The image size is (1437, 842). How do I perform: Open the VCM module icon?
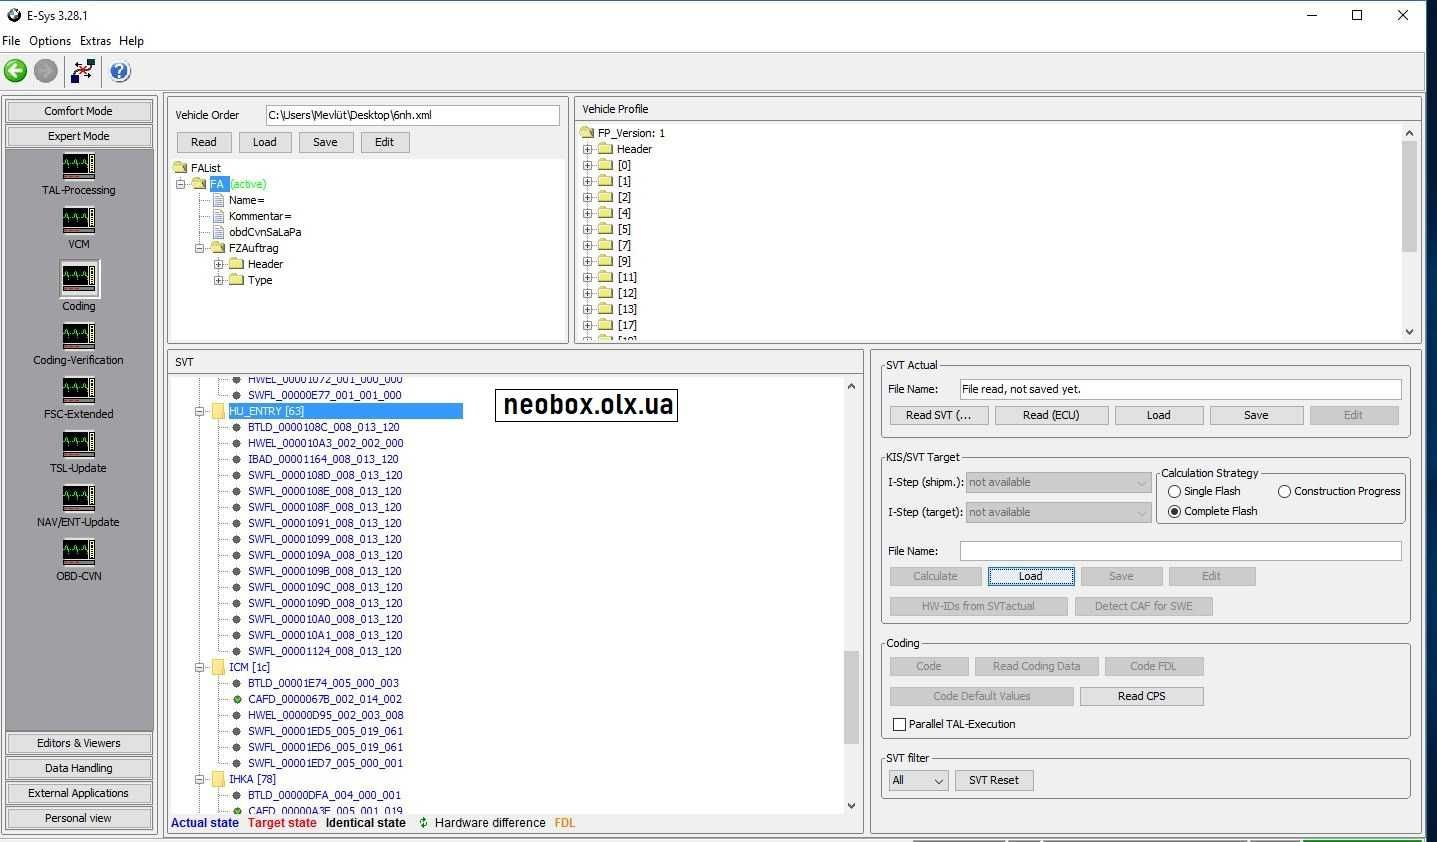[x=79, y=219]
